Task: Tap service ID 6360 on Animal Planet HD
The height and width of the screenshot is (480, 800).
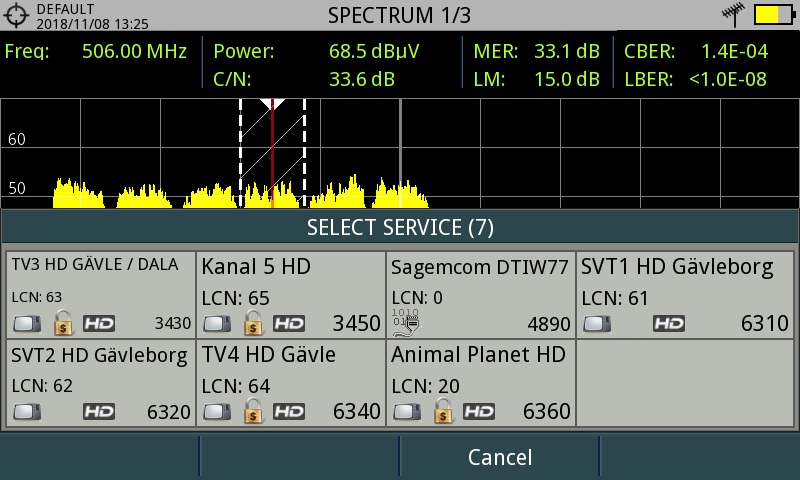Action: (x=546, y=411)
